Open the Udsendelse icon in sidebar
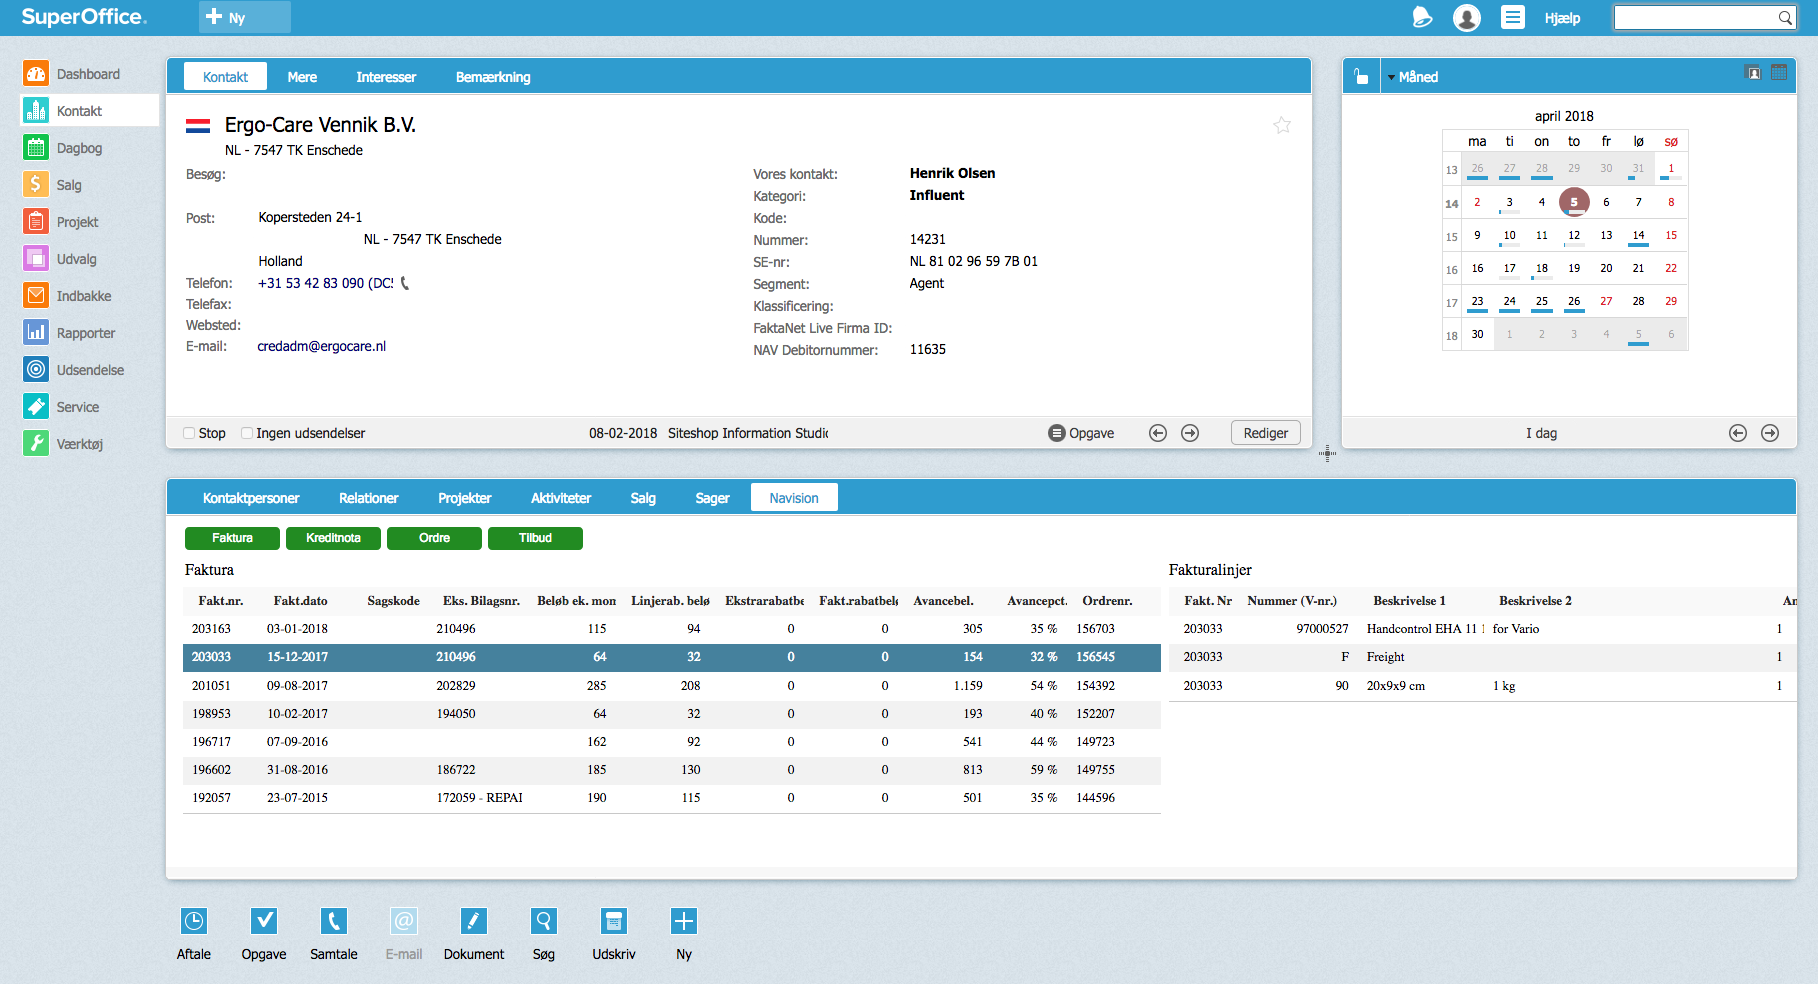Screen dimensions: 1818x984 coord(36,370)
